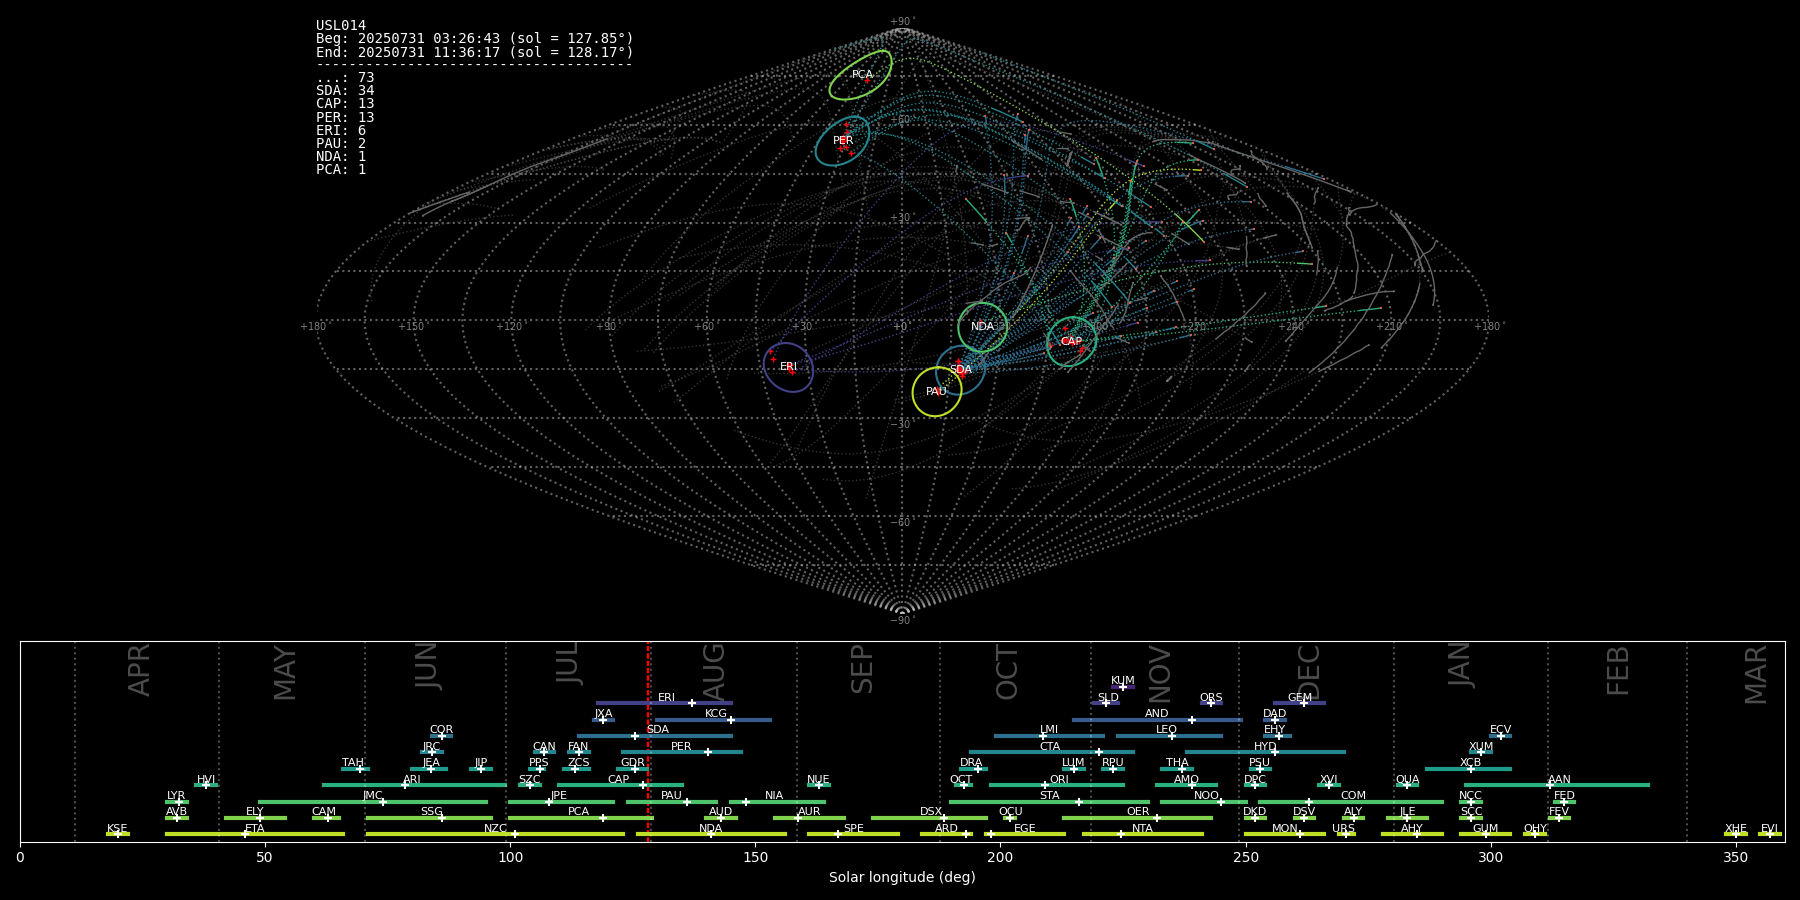Click the XHE shower bar in the timeline
1800x900 pixels.
1736,834
